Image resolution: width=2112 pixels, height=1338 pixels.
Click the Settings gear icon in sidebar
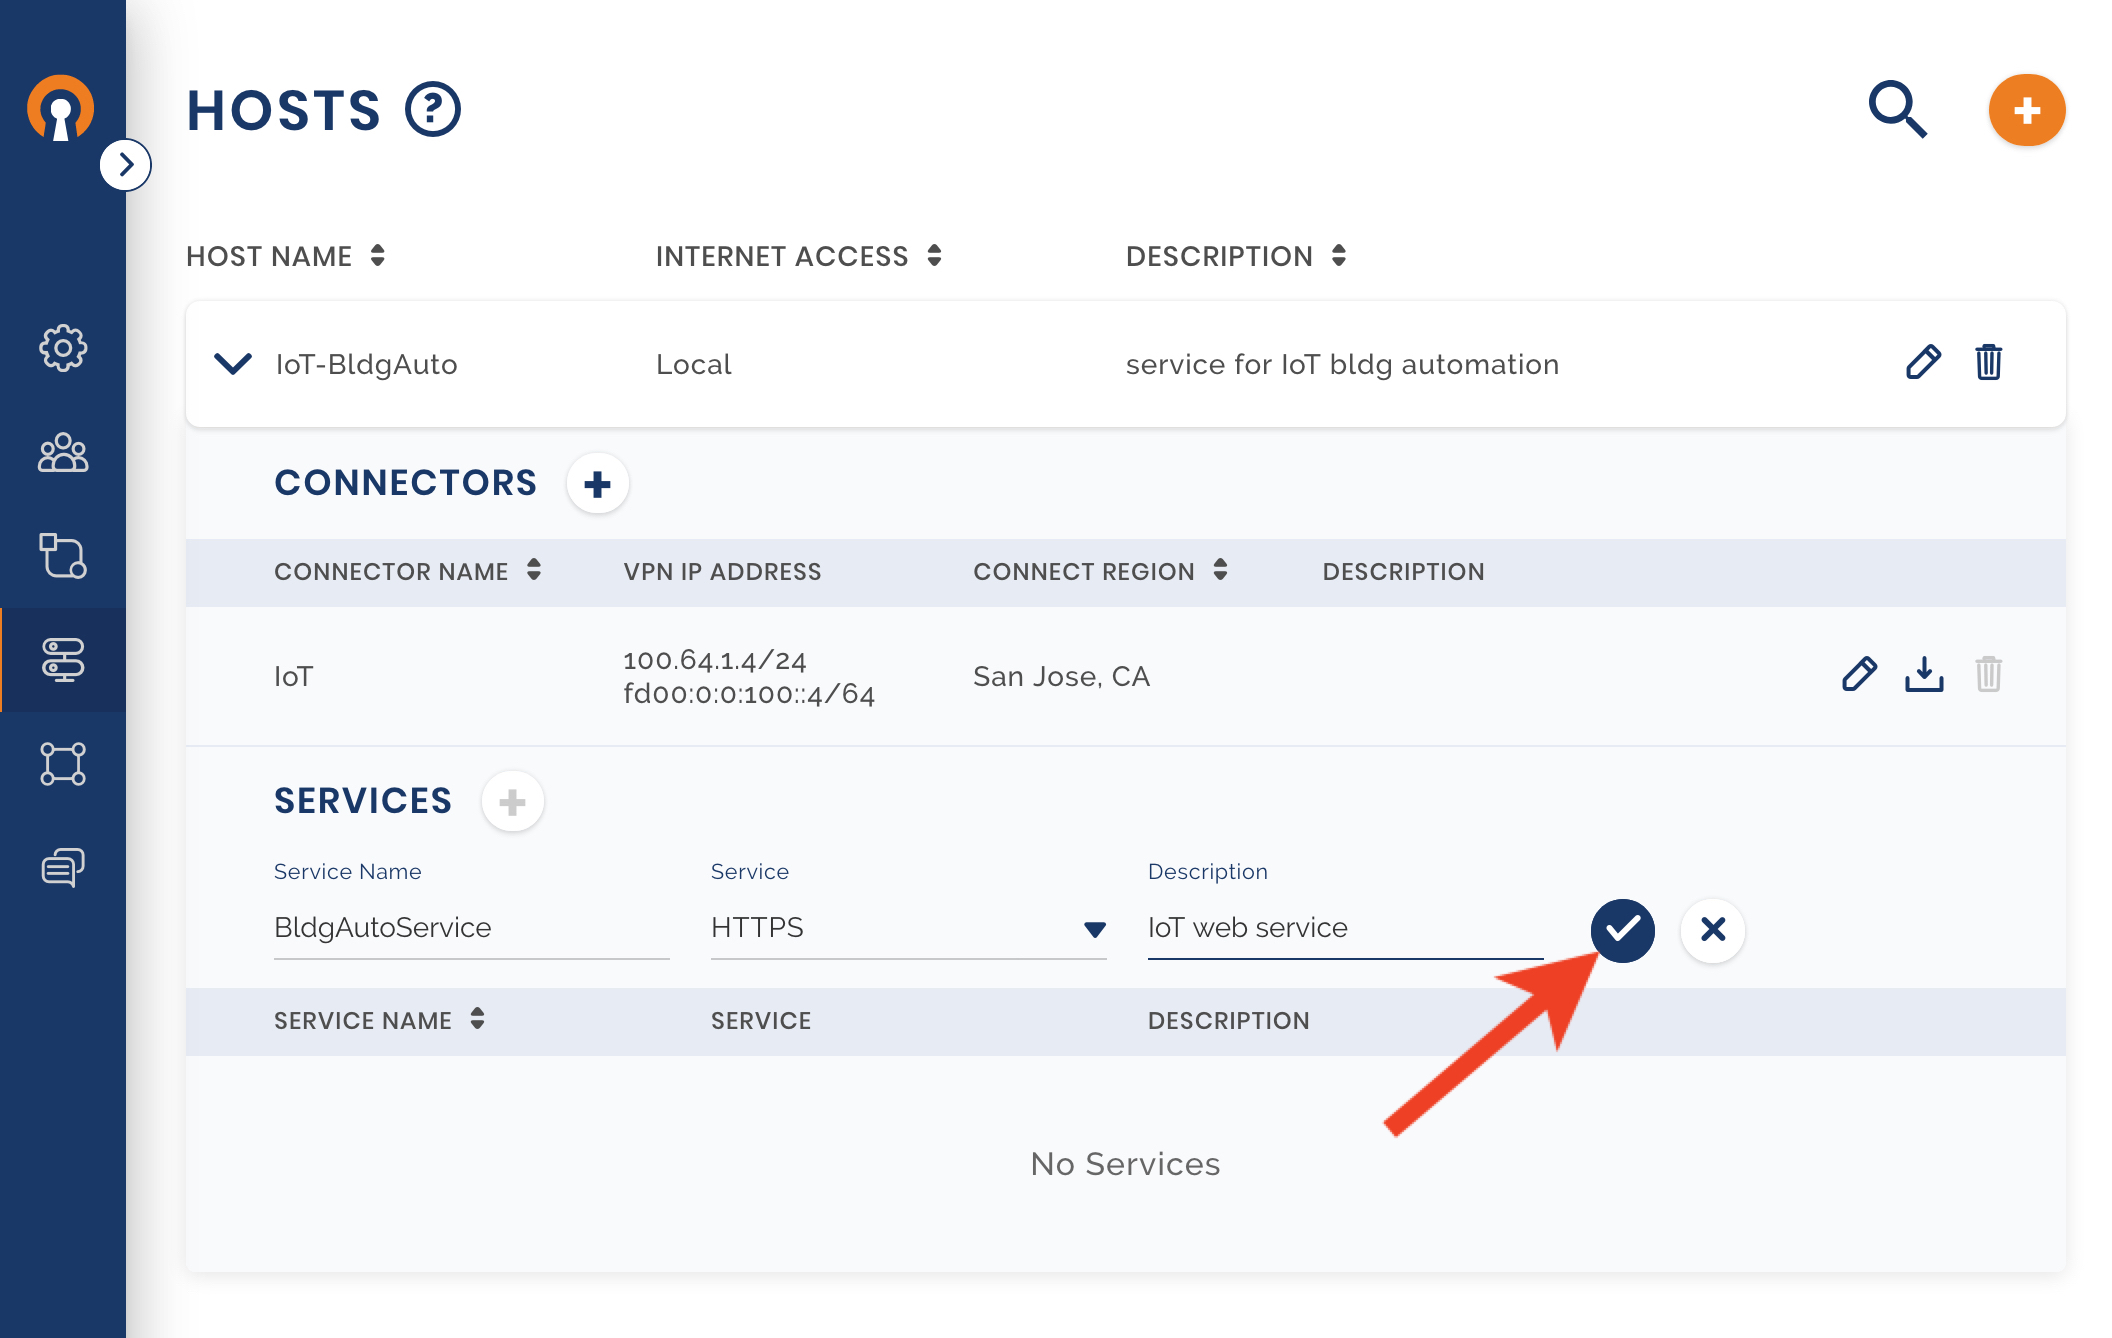62,348
